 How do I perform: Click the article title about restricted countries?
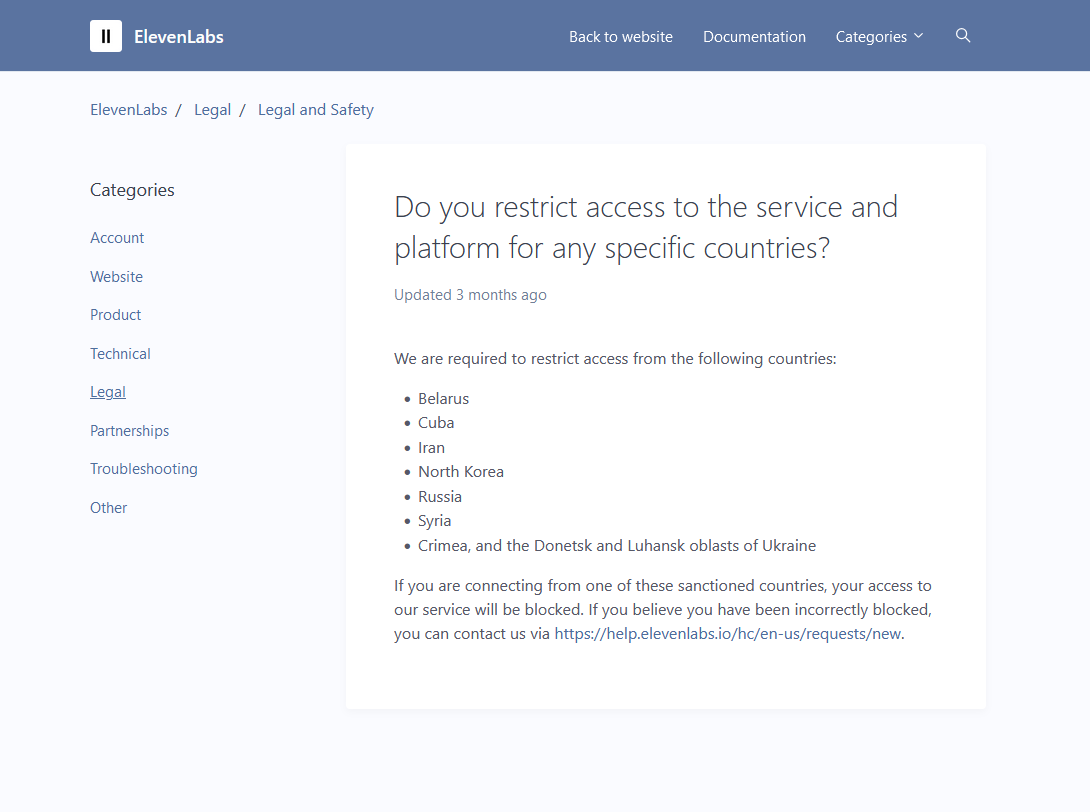(x=646, y=227)
